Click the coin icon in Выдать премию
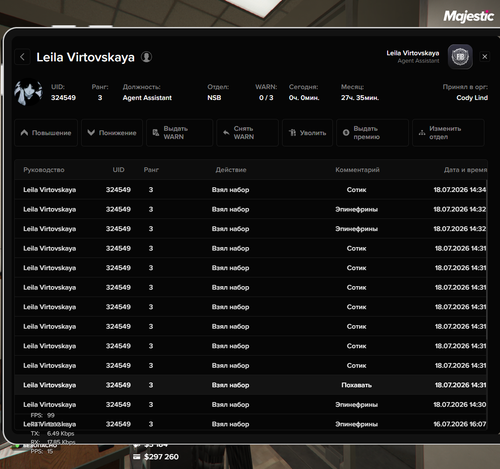This screenshot has width=500, height=469. pyautogui.click(x=346, y=133)
